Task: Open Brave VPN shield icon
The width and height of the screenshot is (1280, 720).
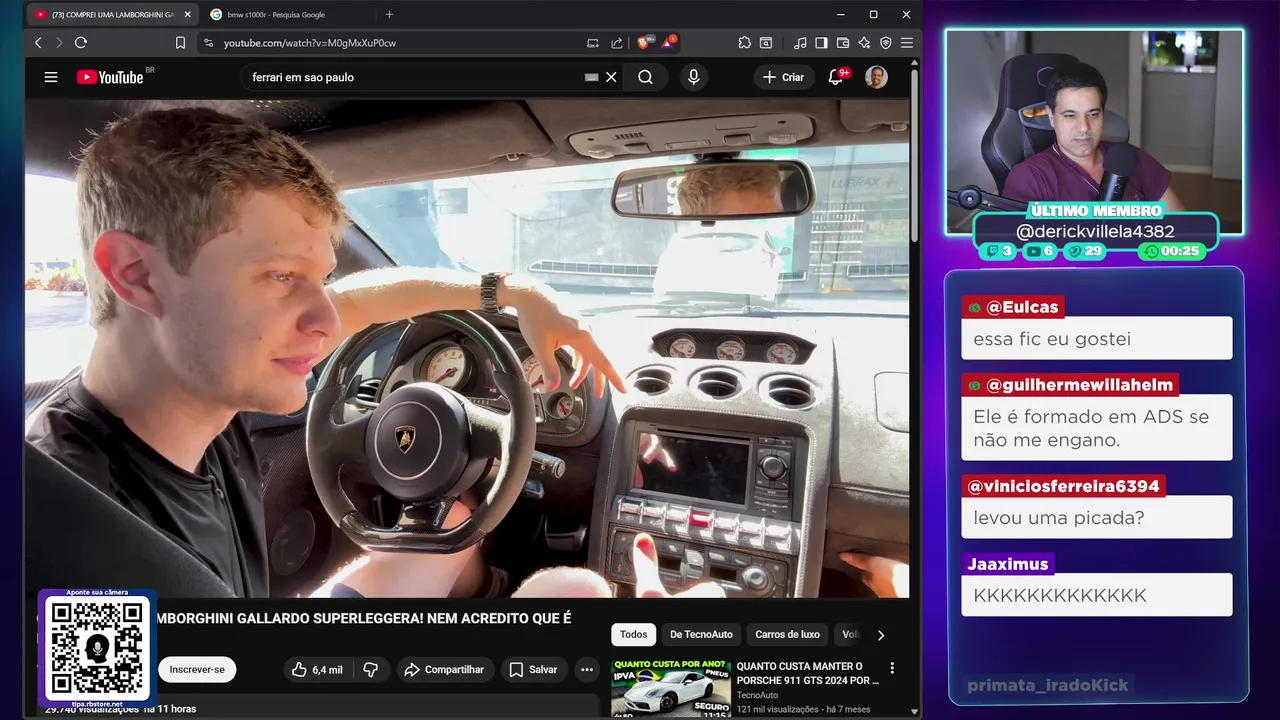Action: (886, 43)
